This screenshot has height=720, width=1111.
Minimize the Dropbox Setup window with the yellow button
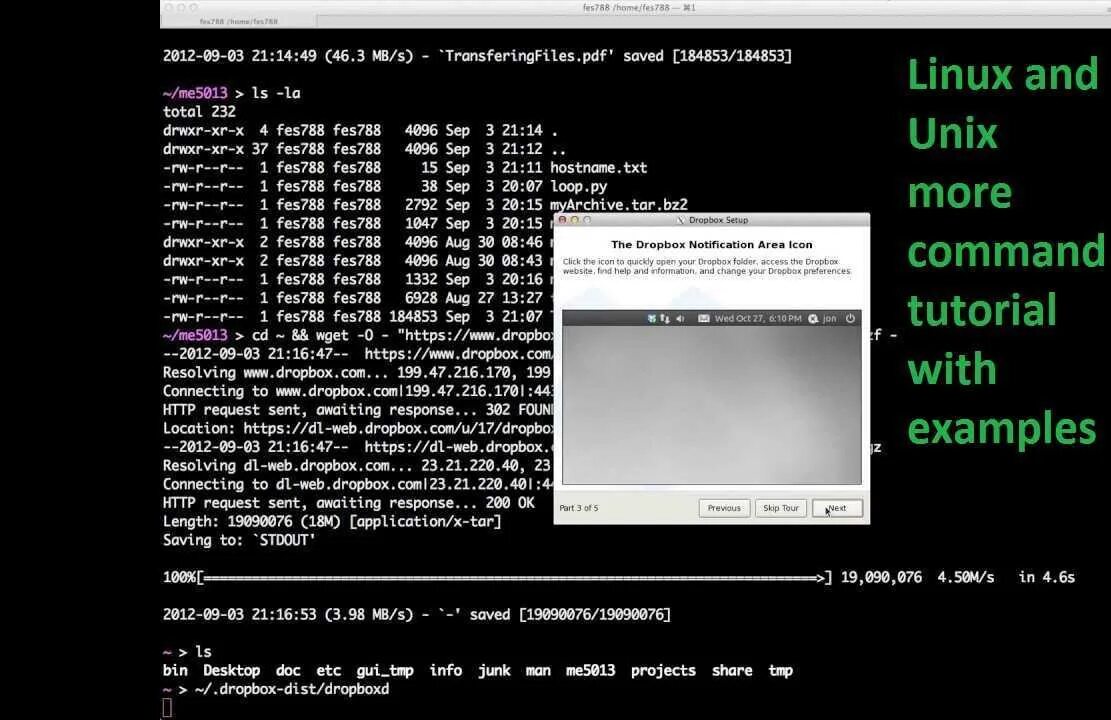pyautogui.click(x=575, y=220)
